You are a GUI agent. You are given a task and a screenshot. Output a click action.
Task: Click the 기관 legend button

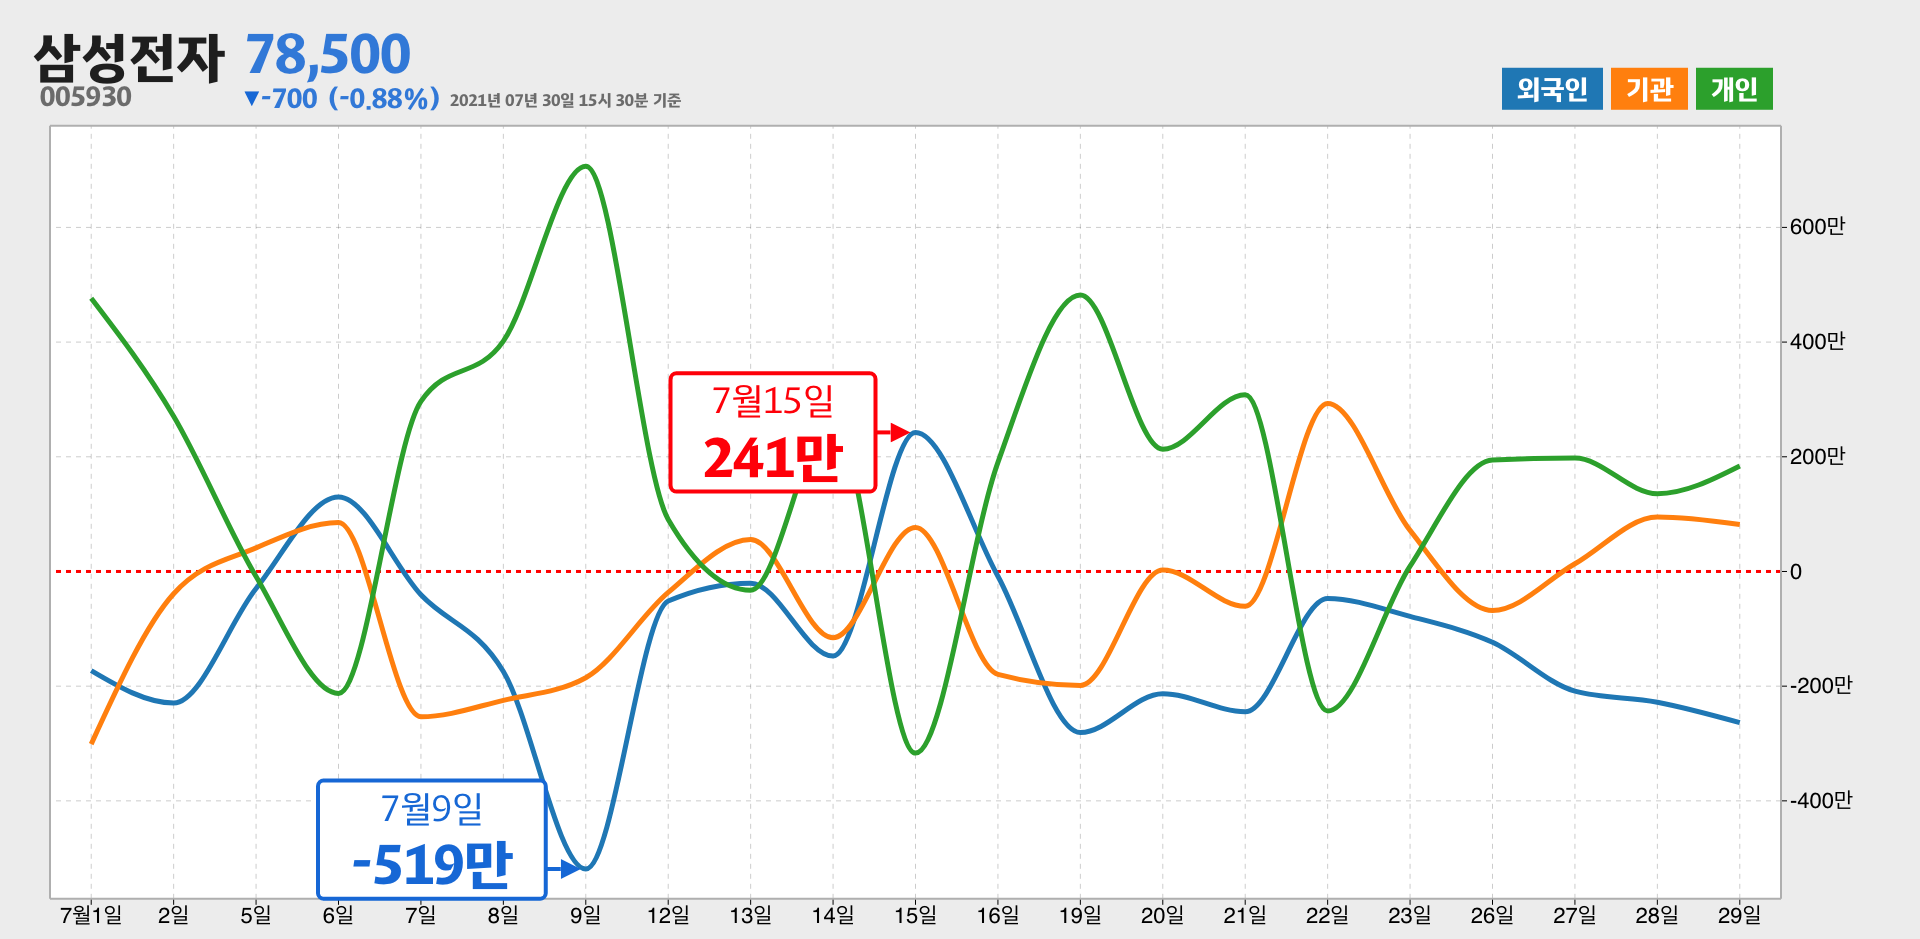(x=1649, y=89)
